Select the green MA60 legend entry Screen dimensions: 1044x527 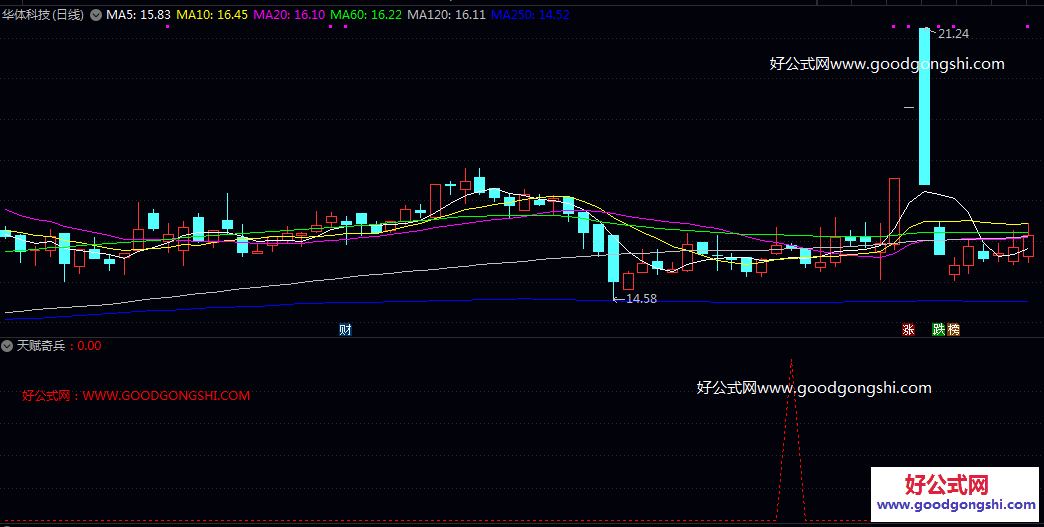pos(366,15)
